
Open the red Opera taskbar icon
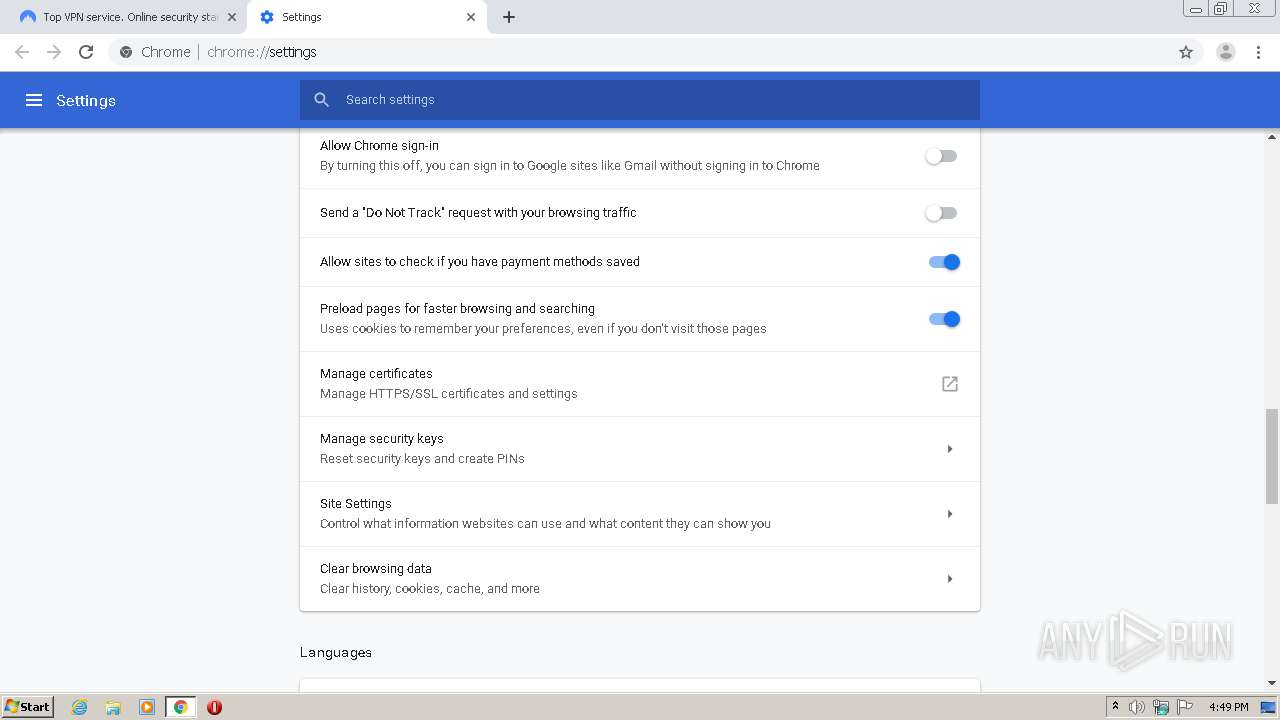point(214,707)
